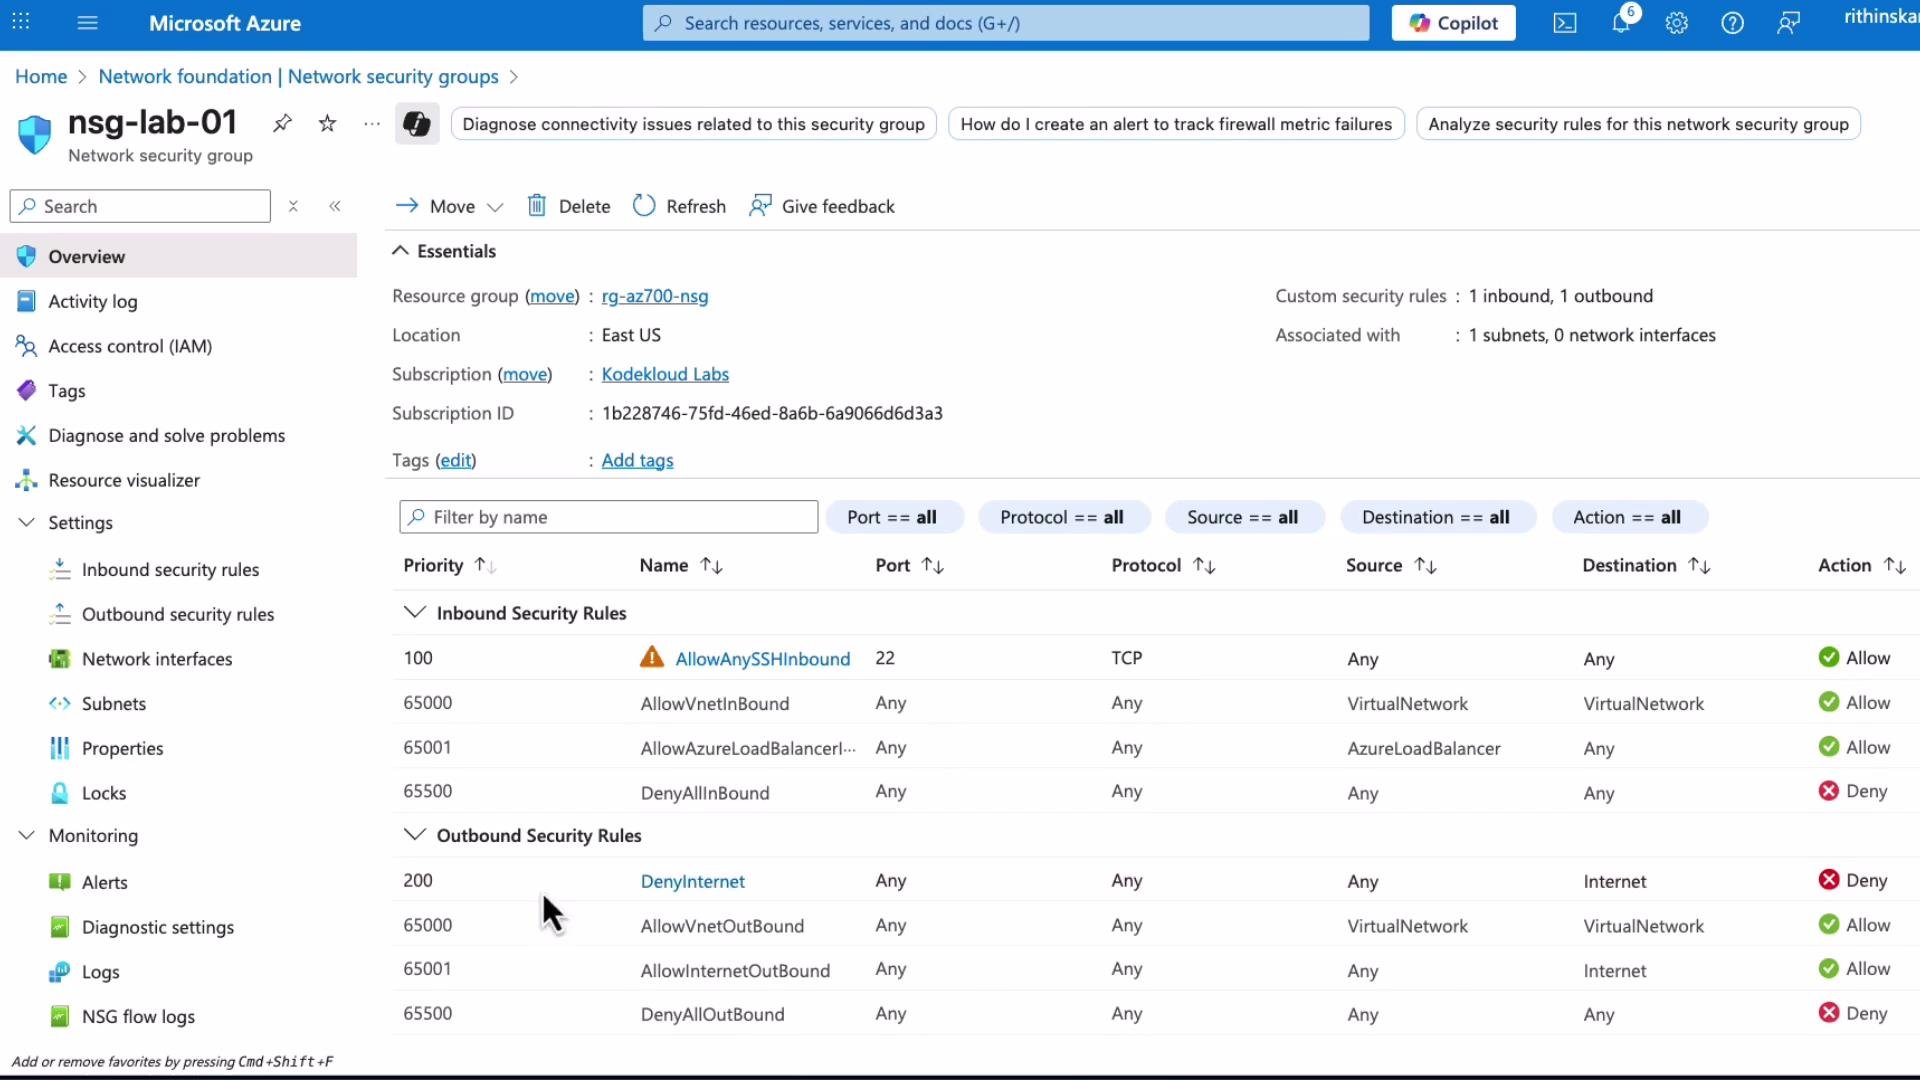Click the Copilot button
Image resolution: width=1920 pixels, height=1080 pixels.
coord(1453,23)
